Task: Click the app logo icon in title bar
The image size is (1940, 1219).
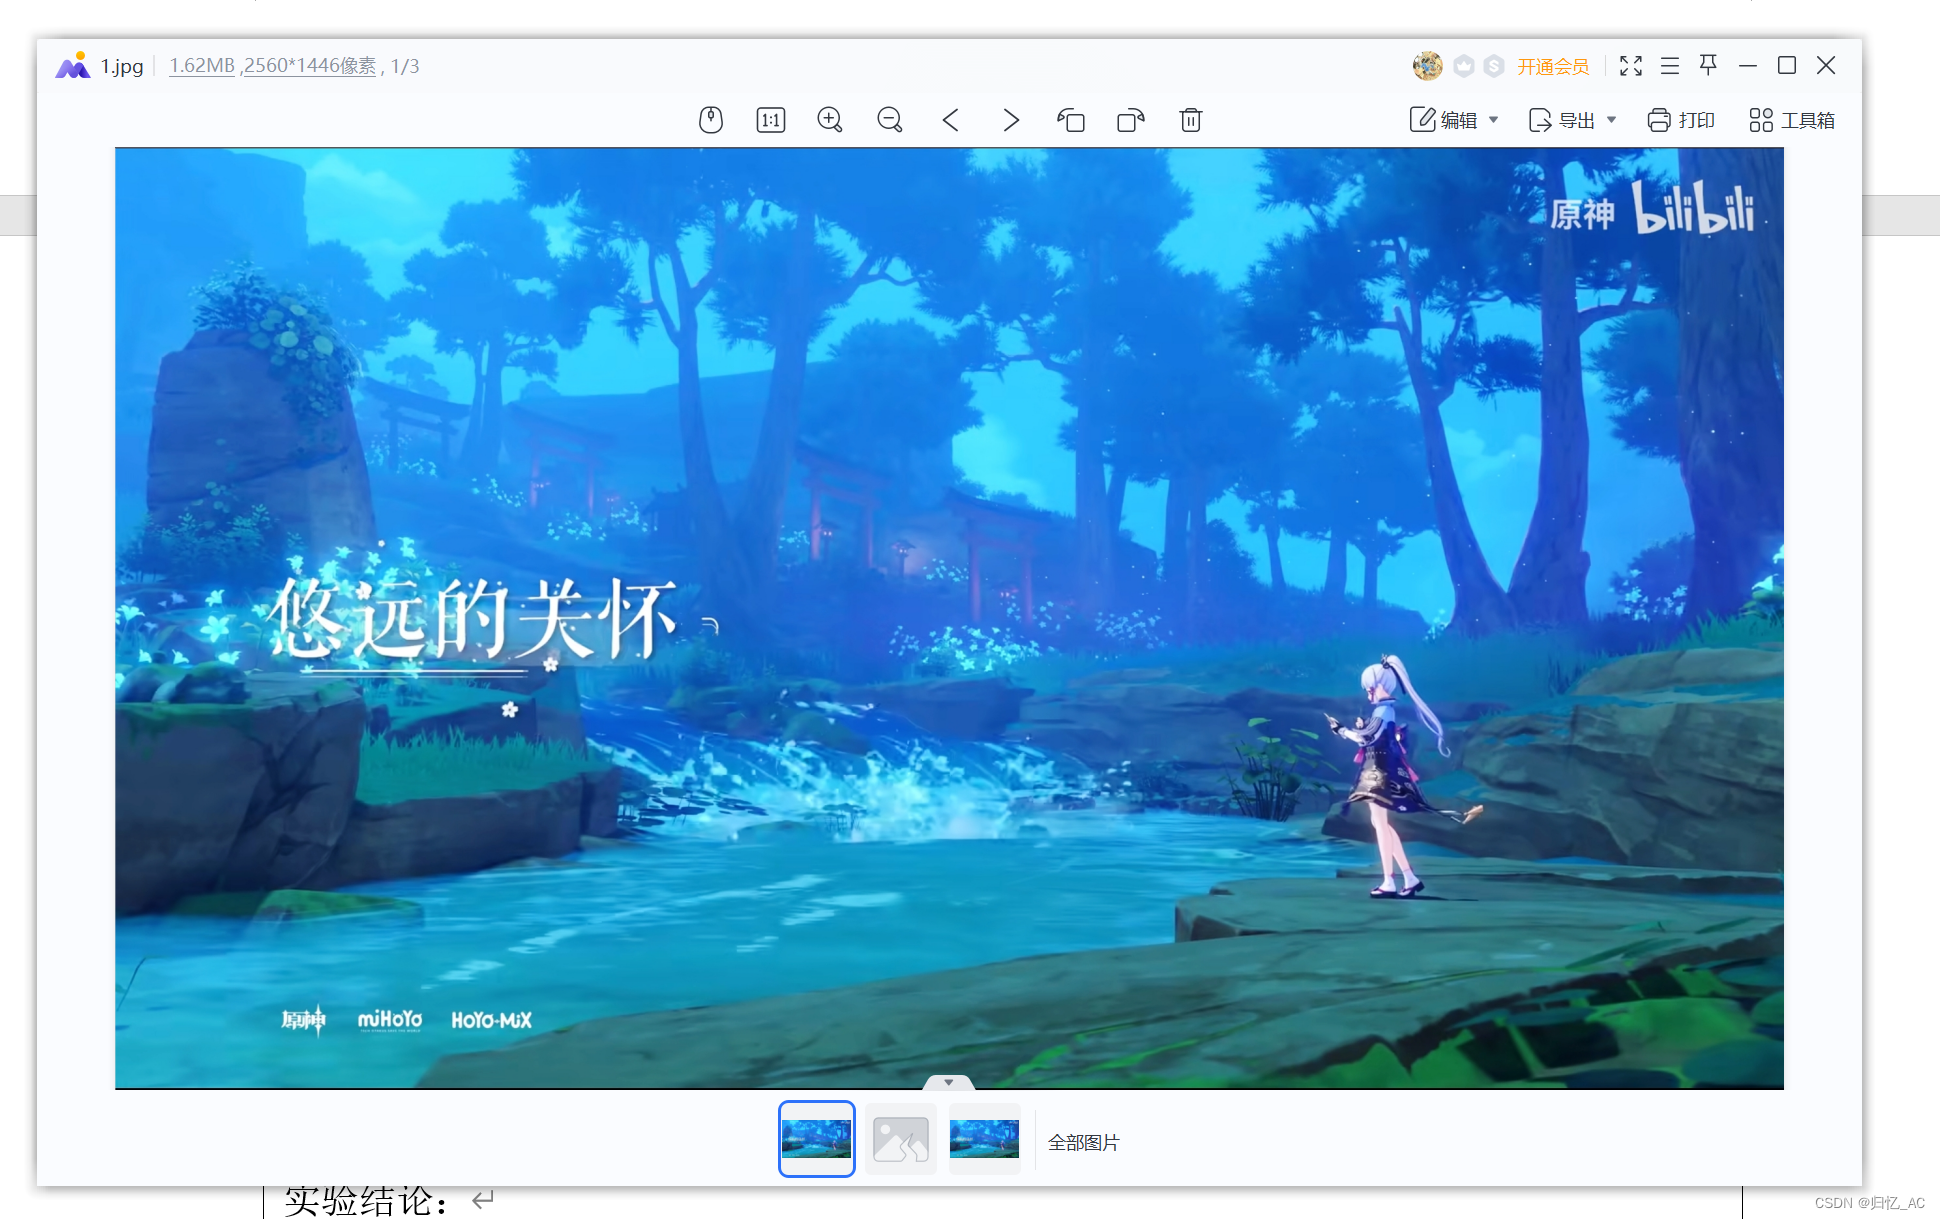Action: (x=73, y=65)
